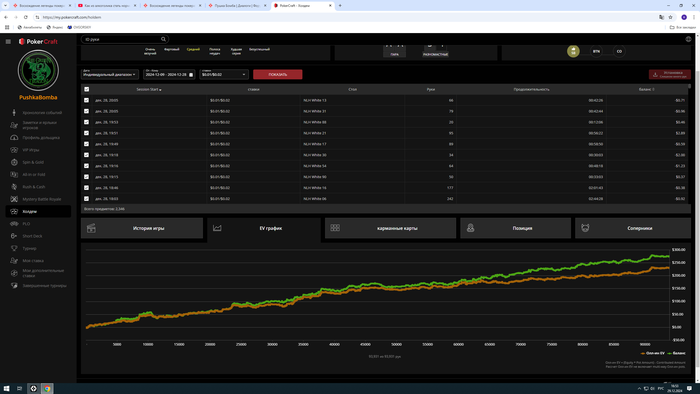
Task: Sort by the Session Start column arrow
Action: pyautogui.click(x=160, y=90)
